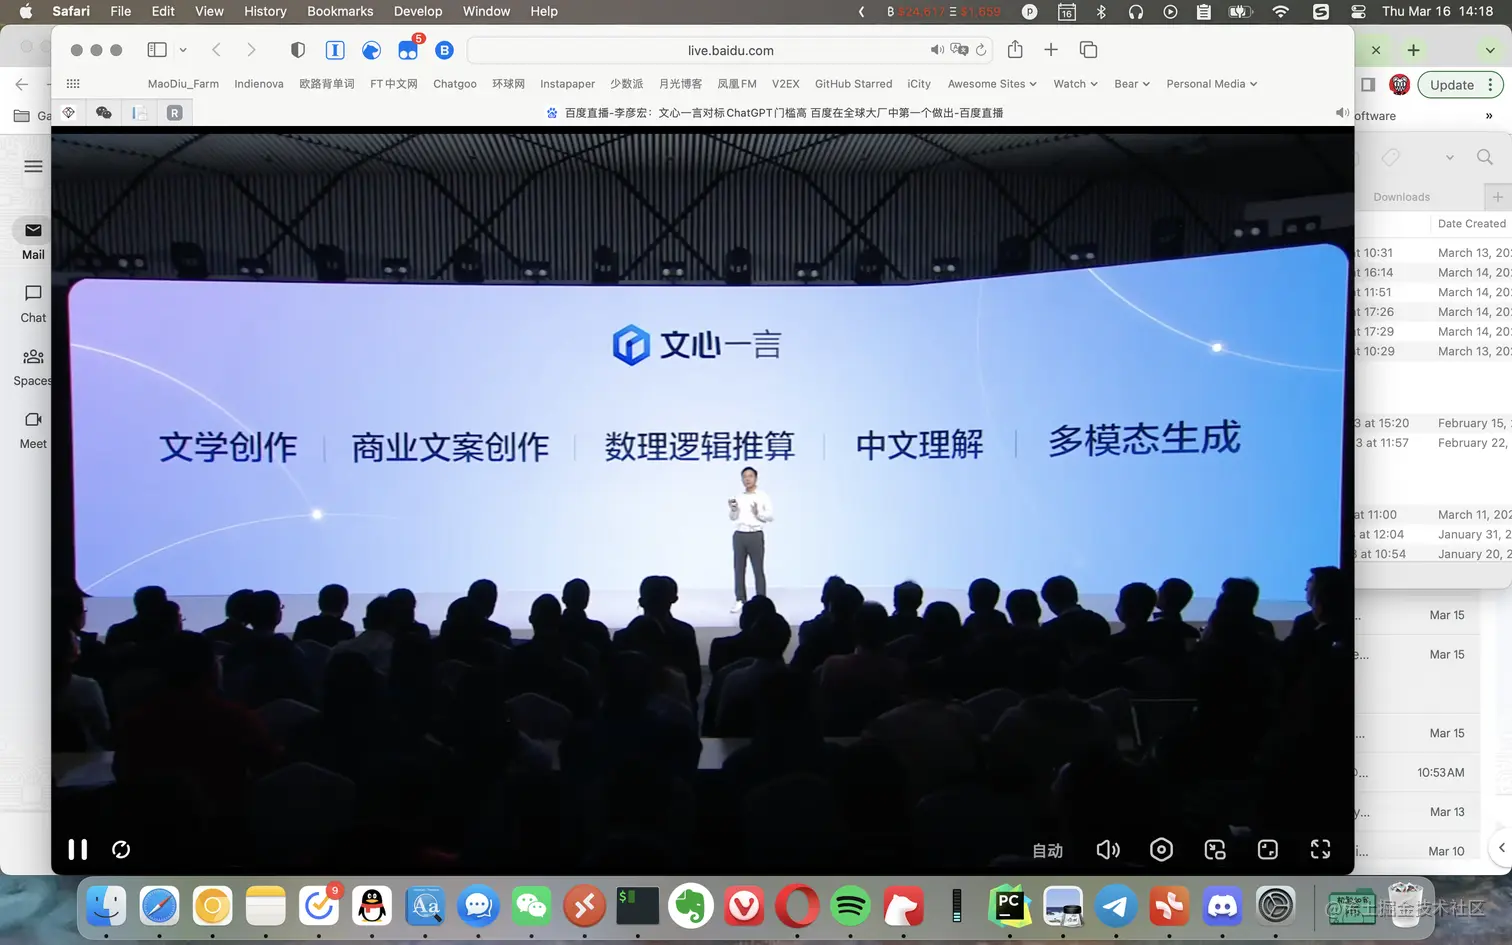The height and width of the screenshot is (945, 1512).
Task: Select pinned R tab
Action: [x=175, y=113]
